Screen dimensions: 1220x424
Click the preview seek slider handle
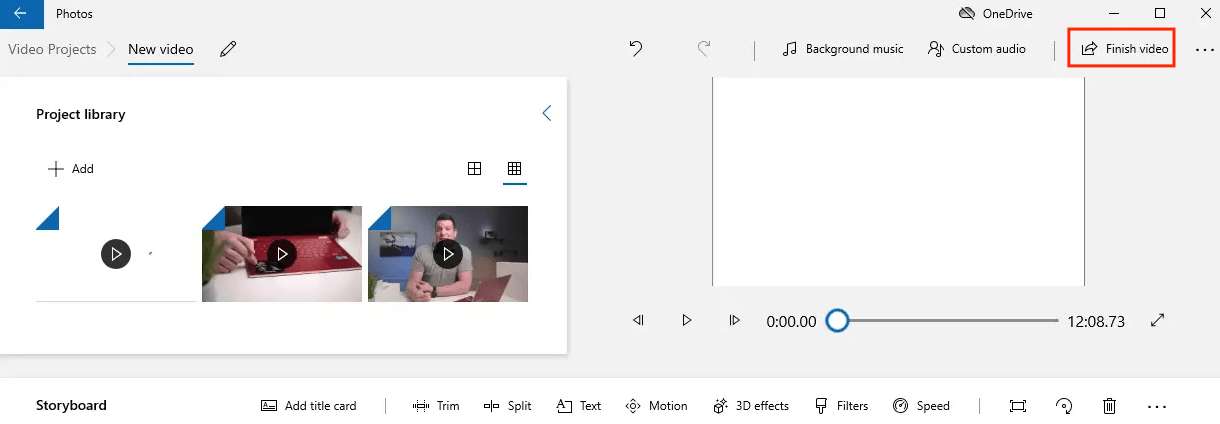tap(838, 321)
